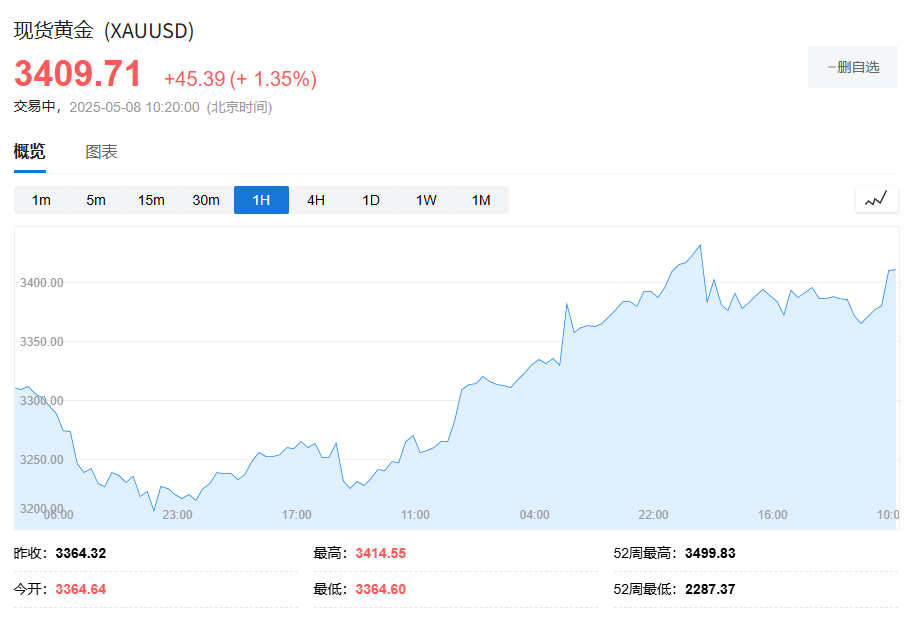The width and height of the screenshot is (909, 628).
Task: Select the 1D daily timeframe
Action: coord(371,200)
